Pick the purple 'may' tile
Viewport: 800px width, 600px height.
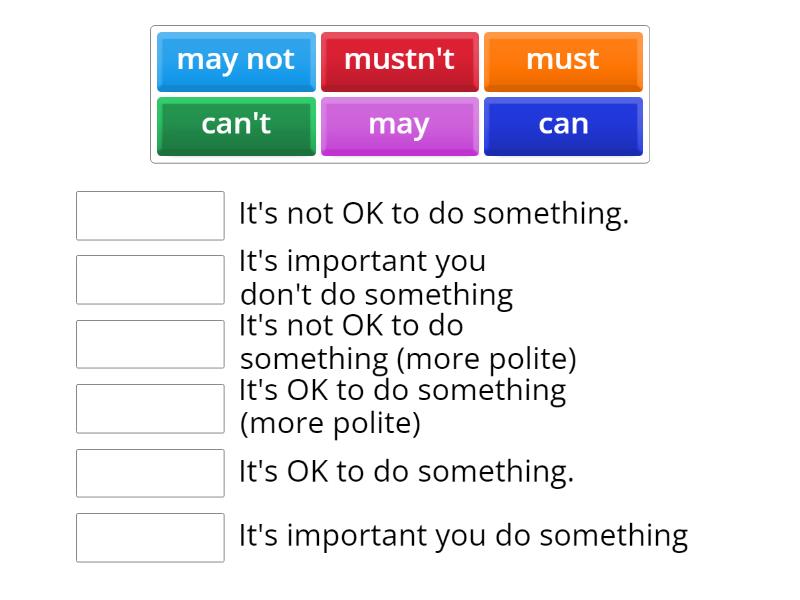coord(399,126)
